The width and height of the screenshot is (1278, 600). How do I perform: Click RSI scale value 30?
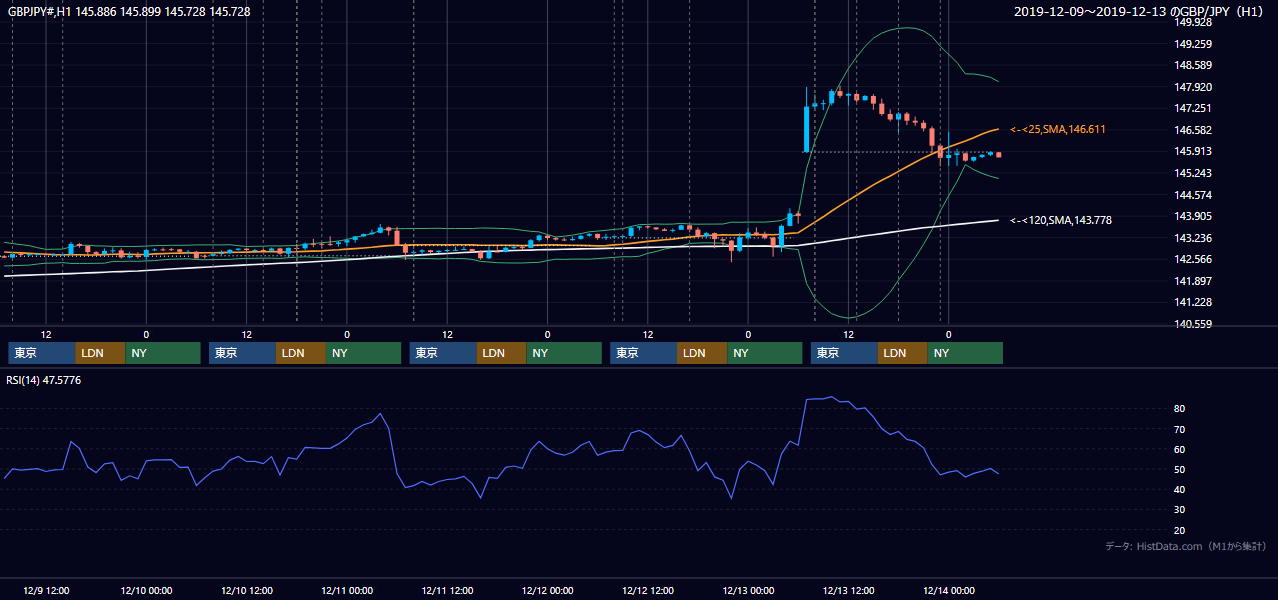tap(1180, 510)
